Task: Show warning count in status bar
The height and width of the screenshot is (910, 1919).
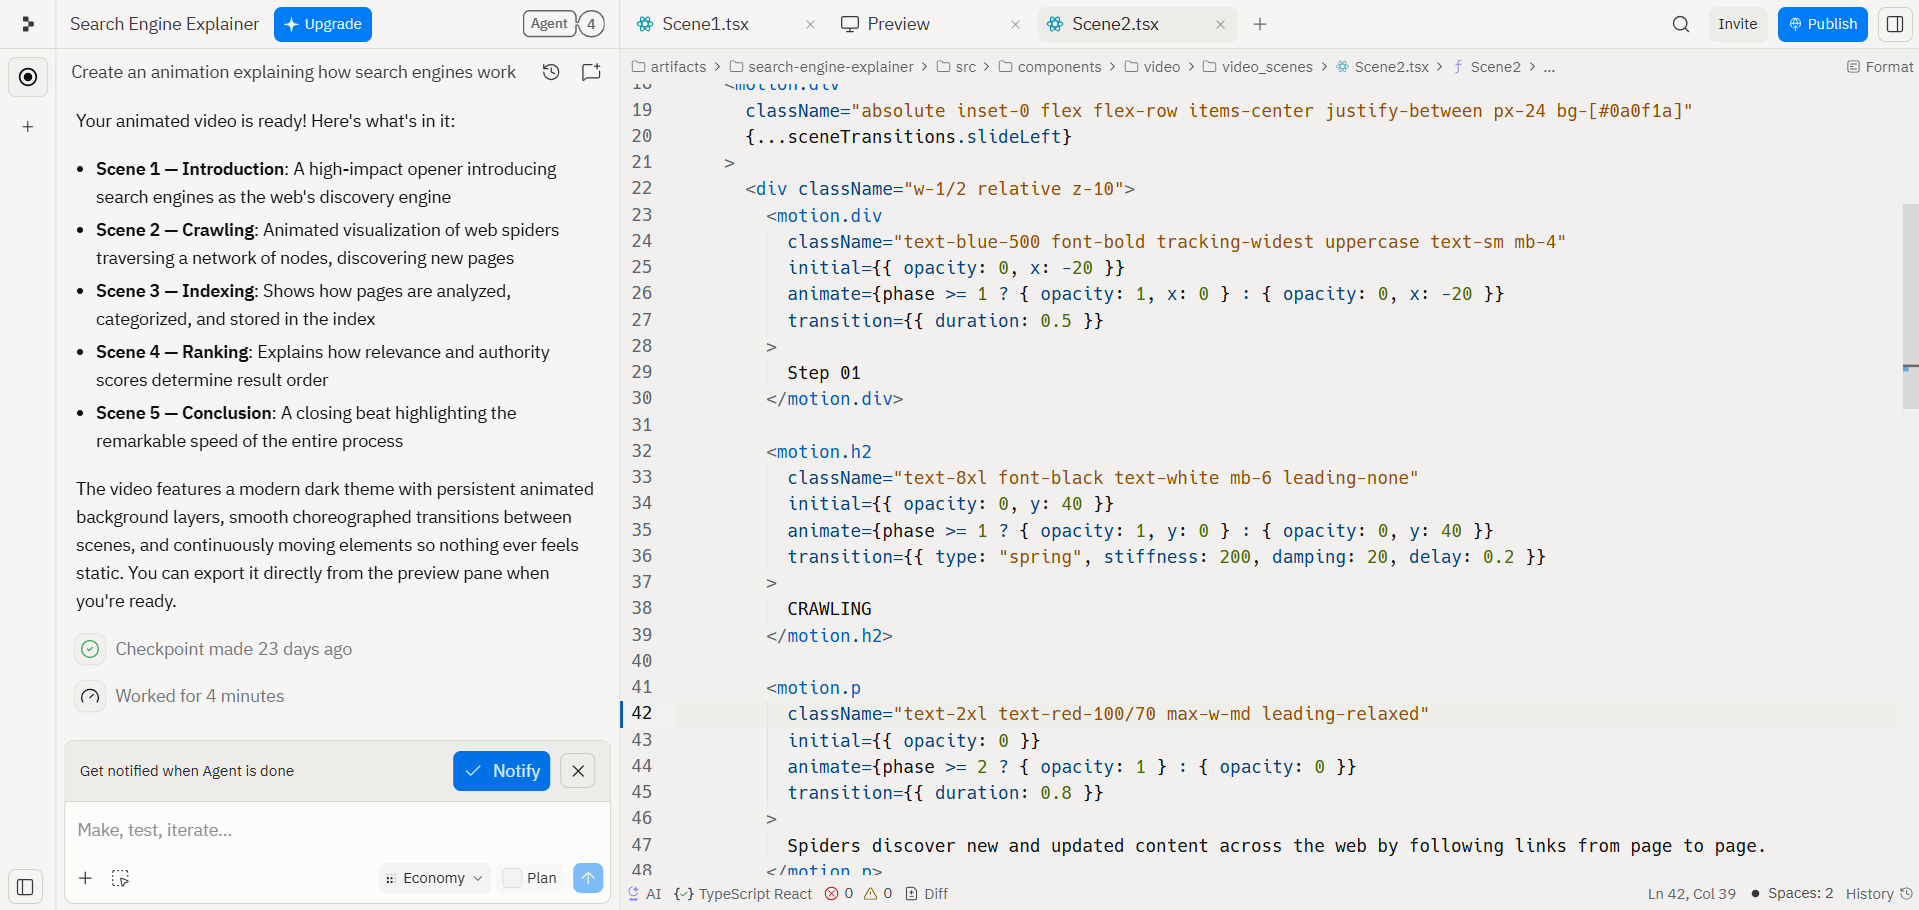Action: [x=878, y=894]
